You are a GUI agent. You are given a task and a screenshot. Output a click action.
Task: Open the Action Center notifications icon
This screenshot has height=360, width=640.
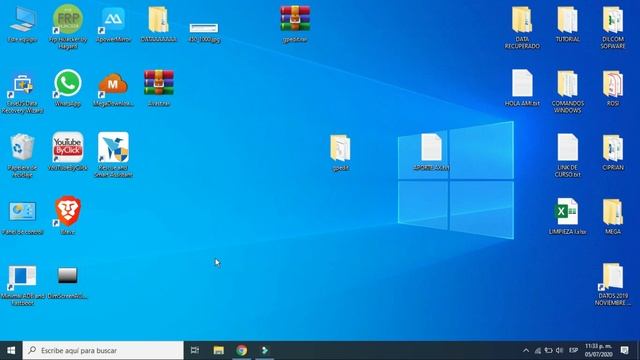coord(624,350)
